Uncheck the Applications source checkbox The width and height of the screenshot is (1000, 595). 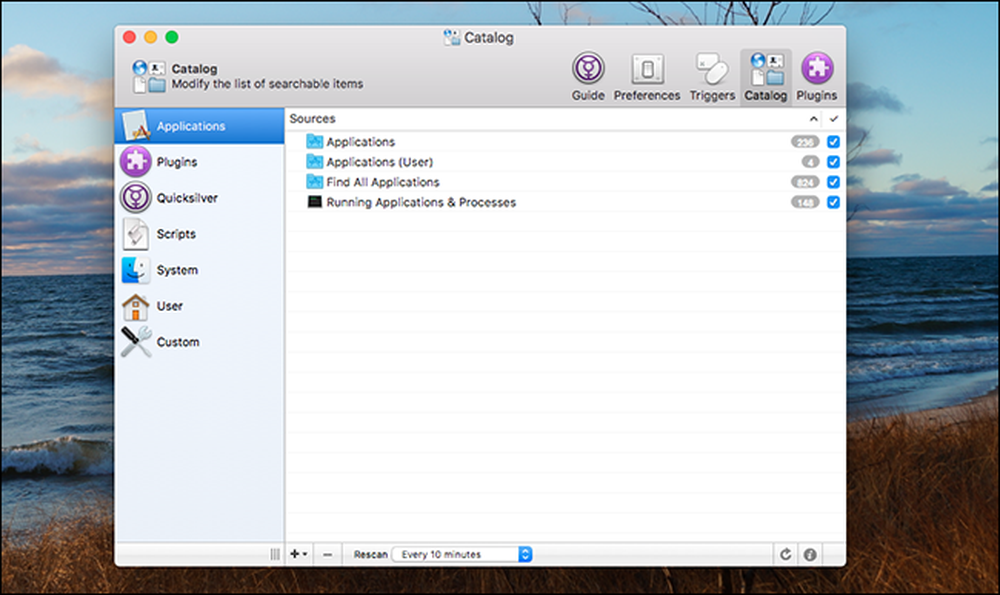tap(833, 142)
